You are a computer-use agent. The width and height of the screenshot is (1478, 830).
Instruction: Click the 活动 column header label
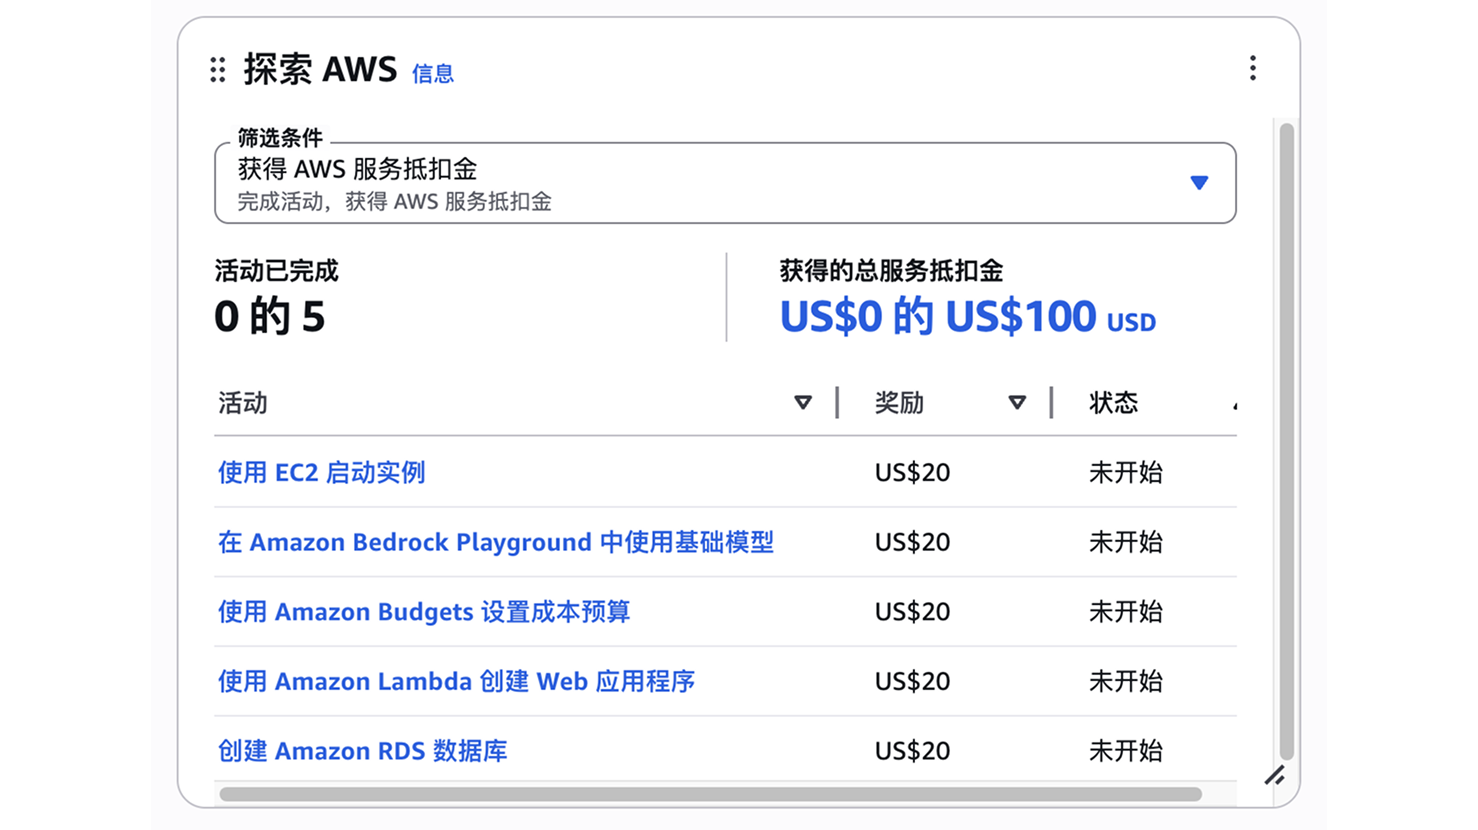tap(243, 403)
